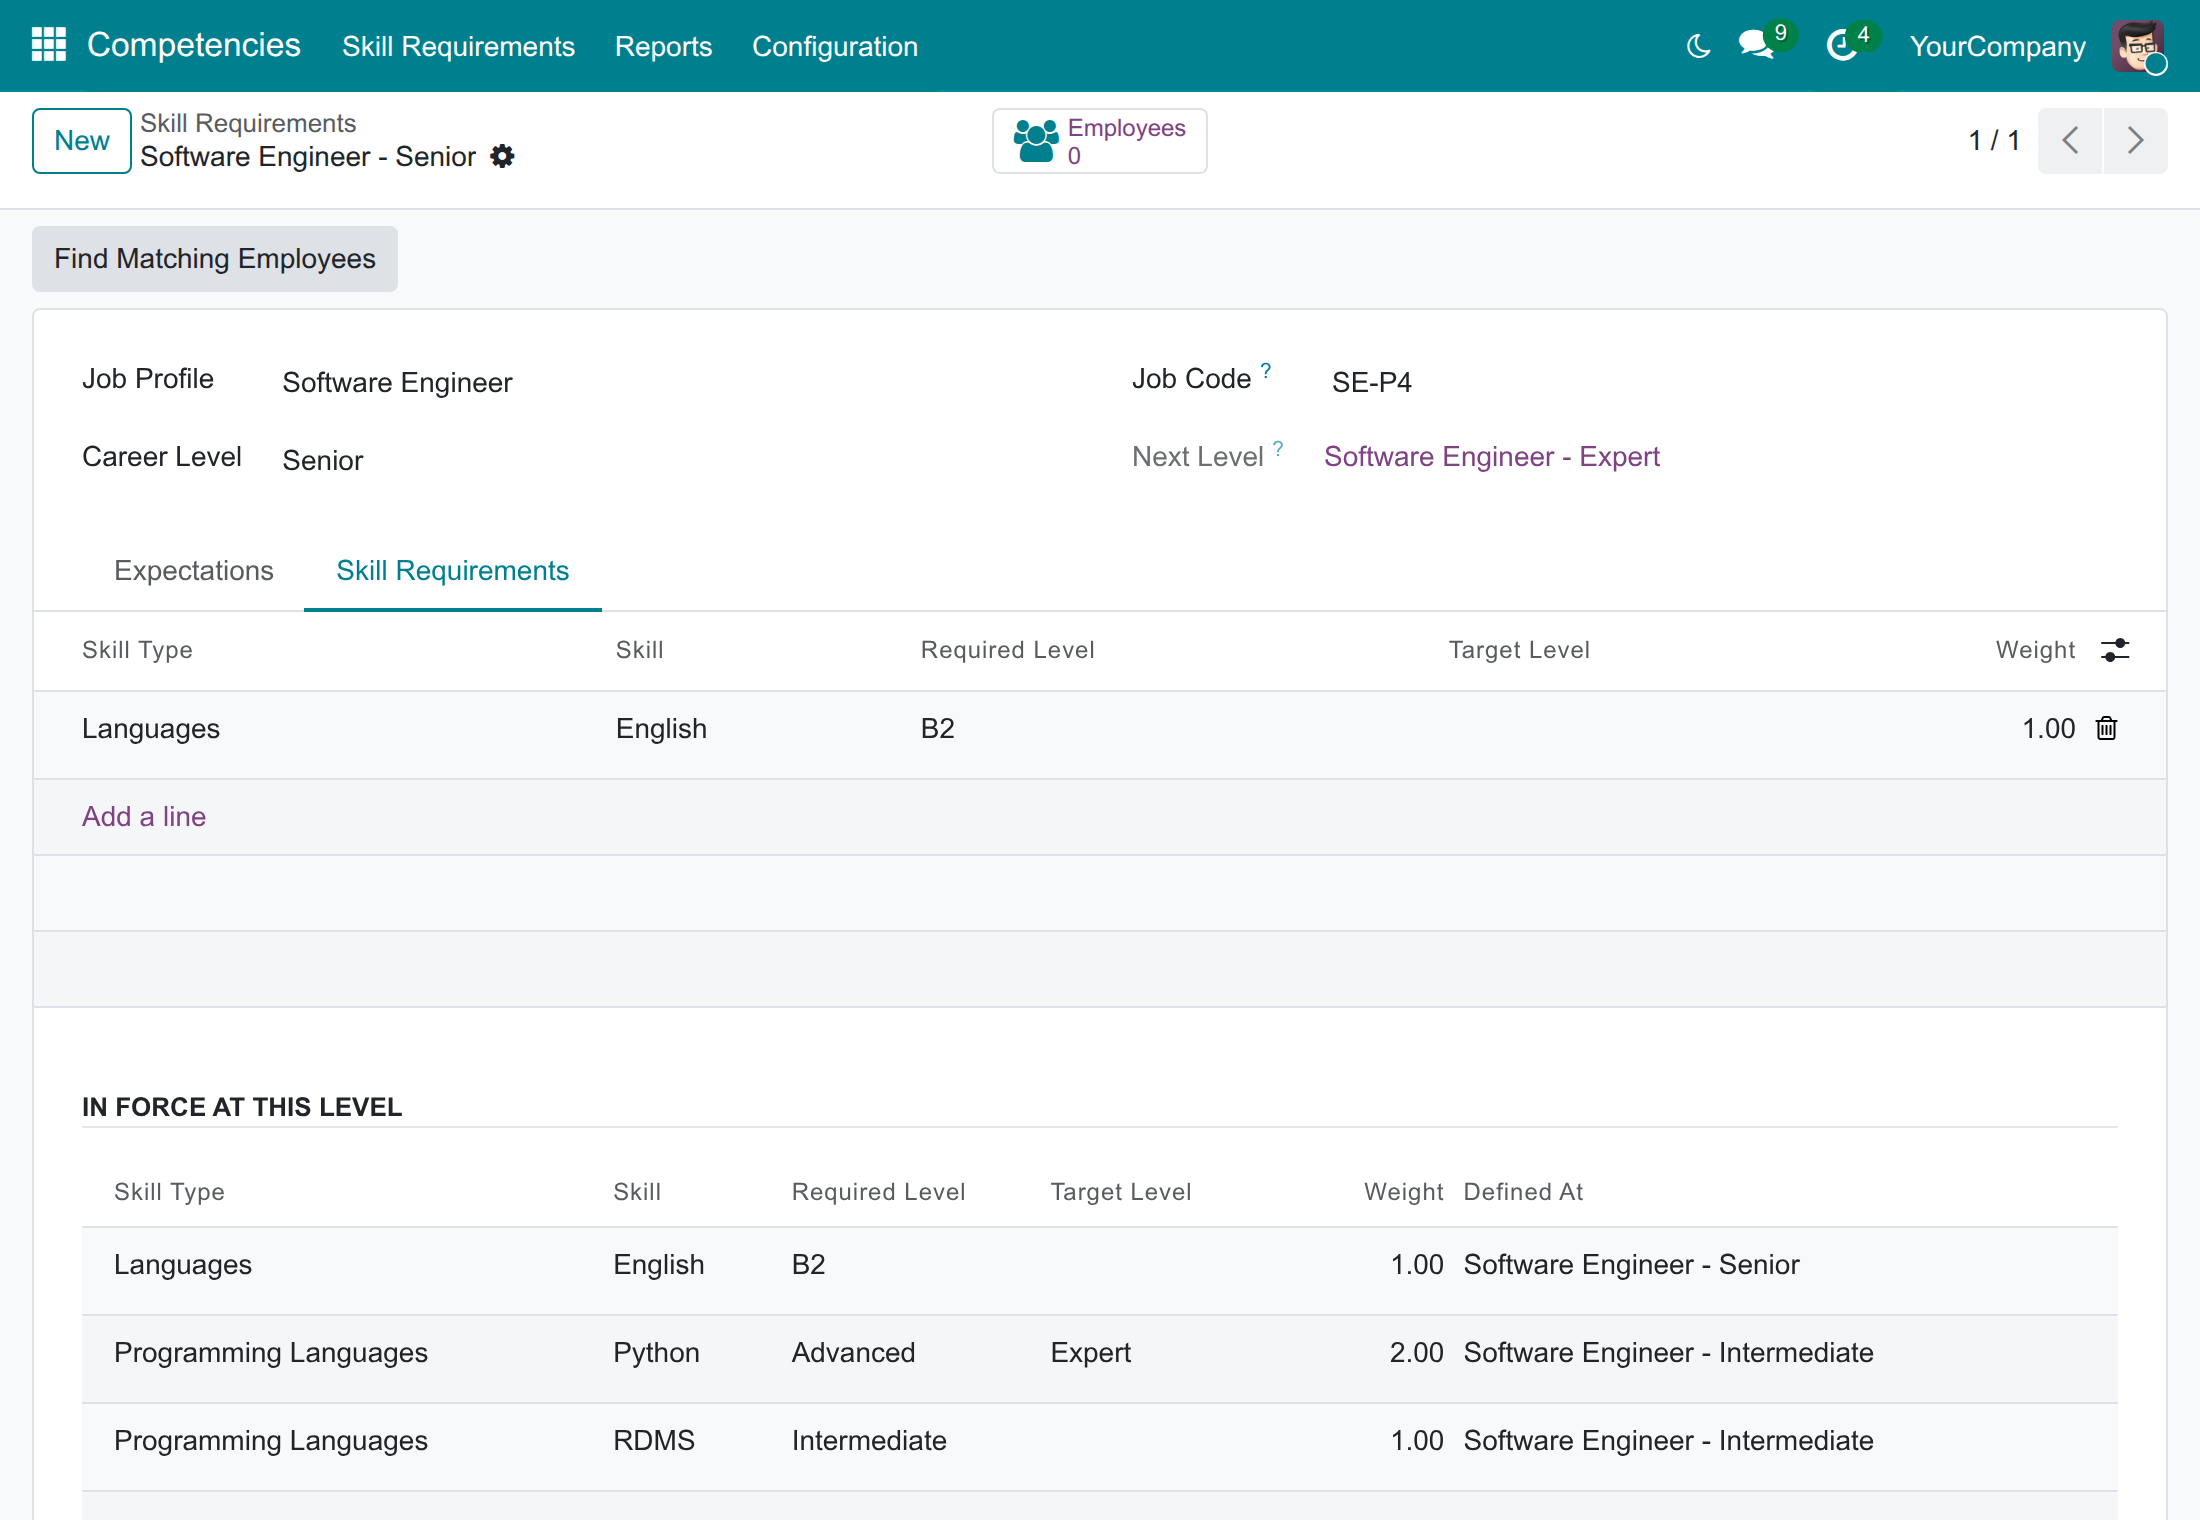Screen dimensions: 2200x1520
Task: Go to previous record arrow
Action: click(2070, 141)
